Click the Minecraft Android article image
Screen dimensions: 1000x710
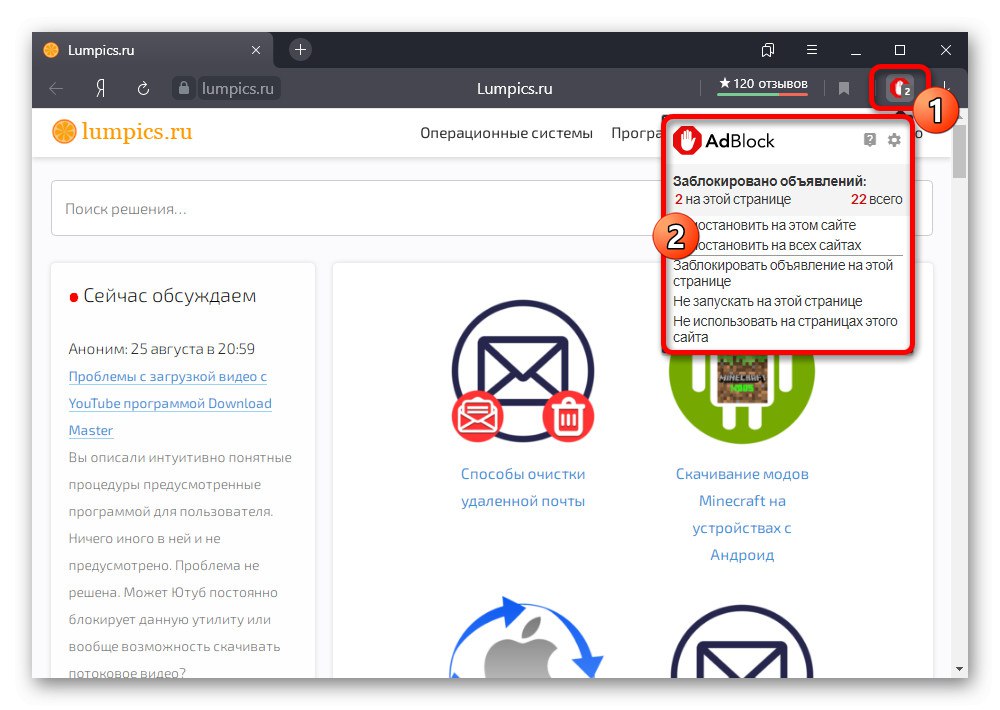pos(742,397)
